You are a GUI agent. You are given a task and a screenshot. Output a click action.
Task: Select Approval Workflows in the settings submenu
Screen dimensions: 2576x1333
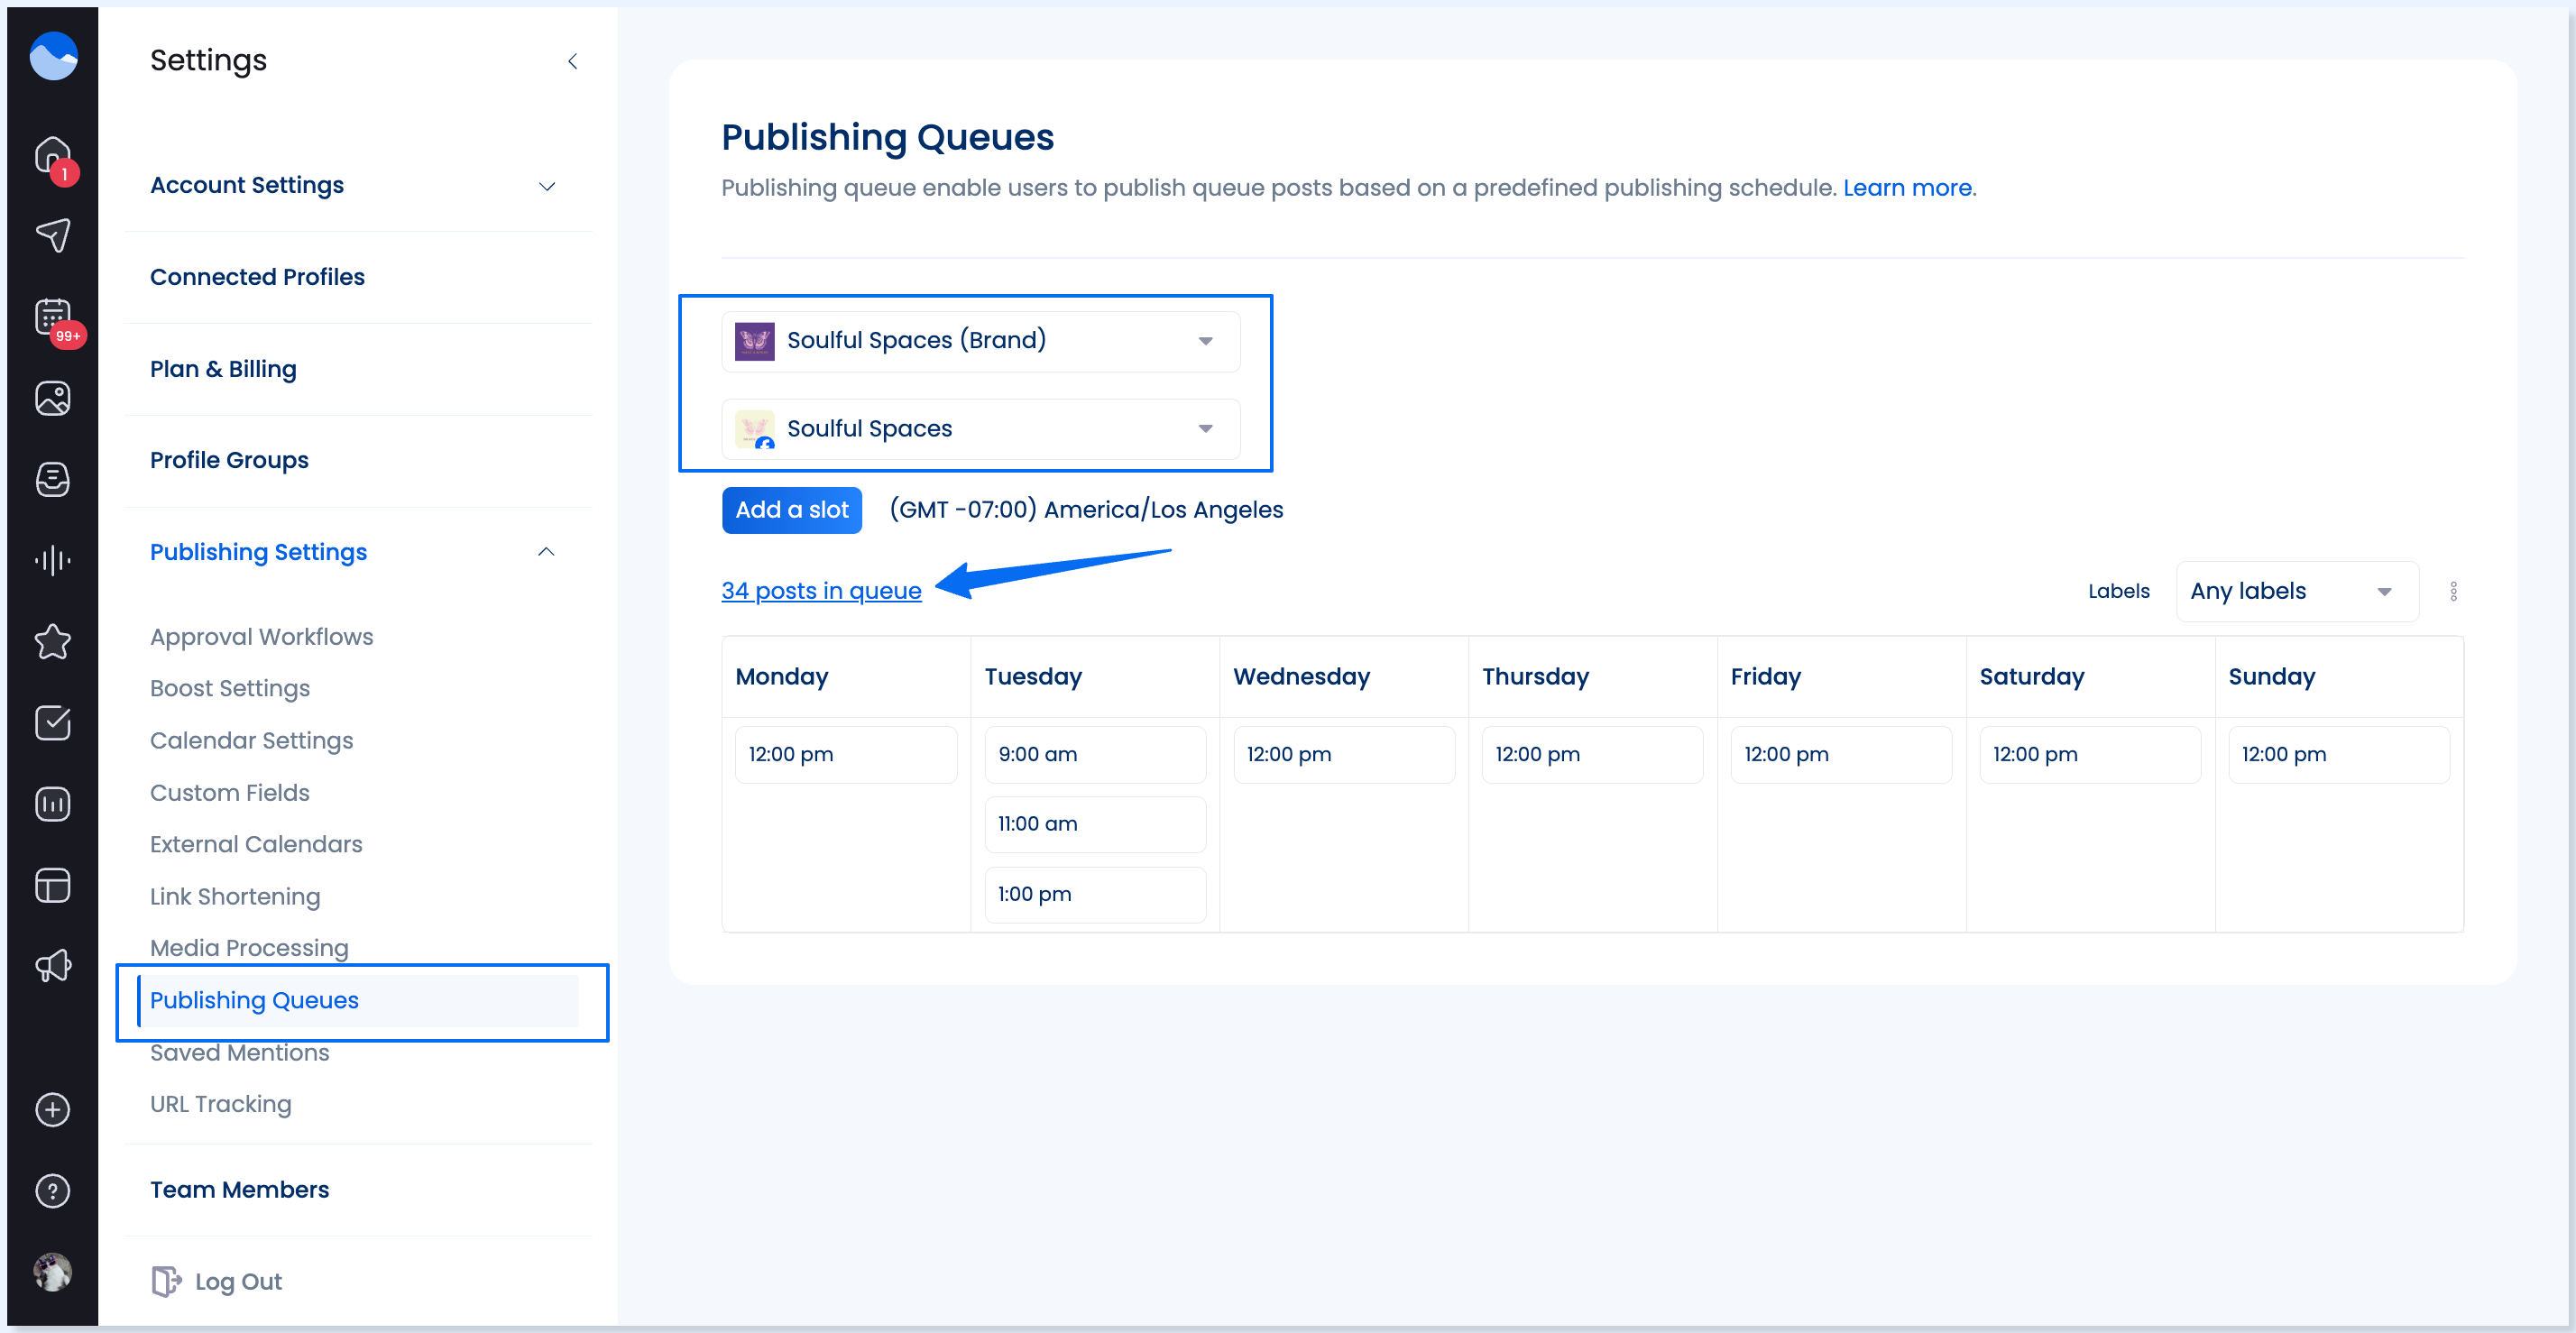click(x=261, y=637)
